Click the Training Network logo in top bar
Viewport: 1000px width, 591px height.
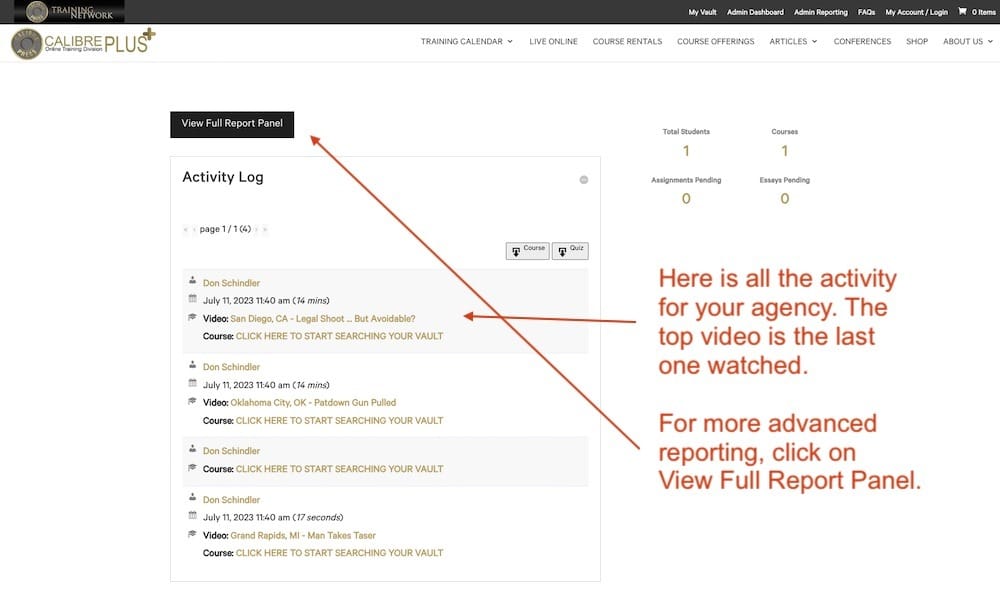point(70,11)
